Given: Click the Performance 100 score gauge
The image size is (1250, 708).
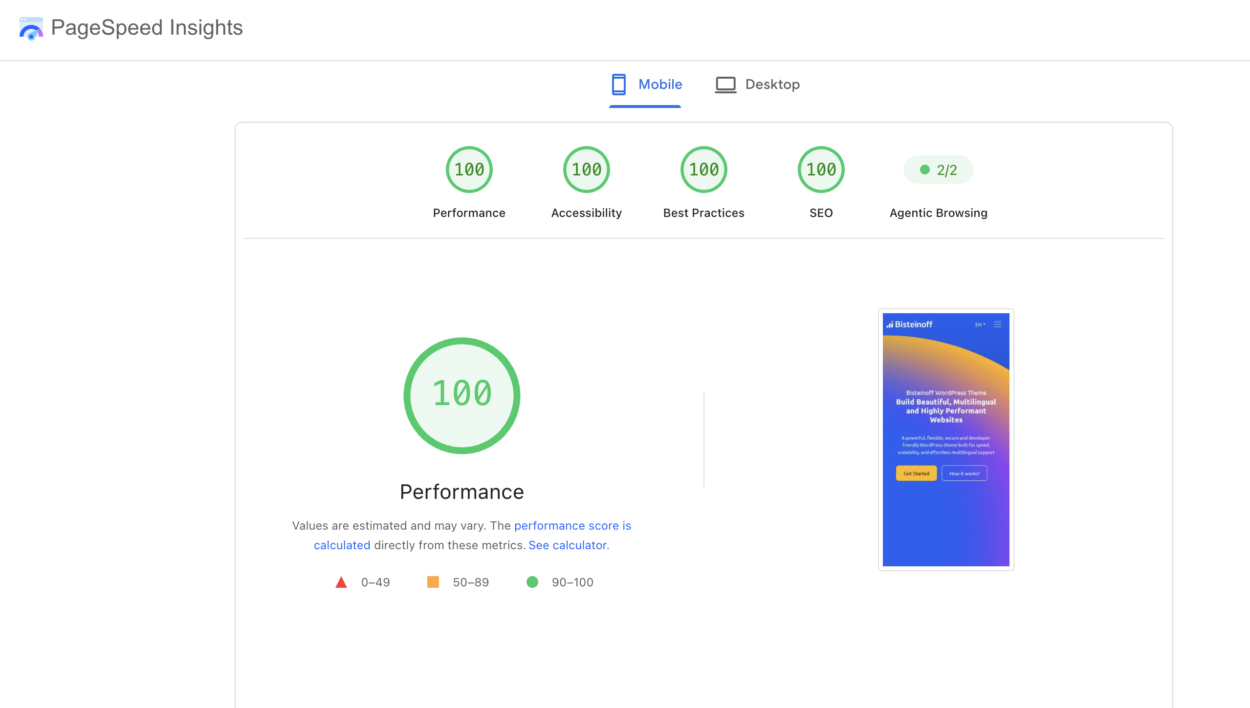Looking at the screenshot, I should pyautogui.click(x=469, y=170).
